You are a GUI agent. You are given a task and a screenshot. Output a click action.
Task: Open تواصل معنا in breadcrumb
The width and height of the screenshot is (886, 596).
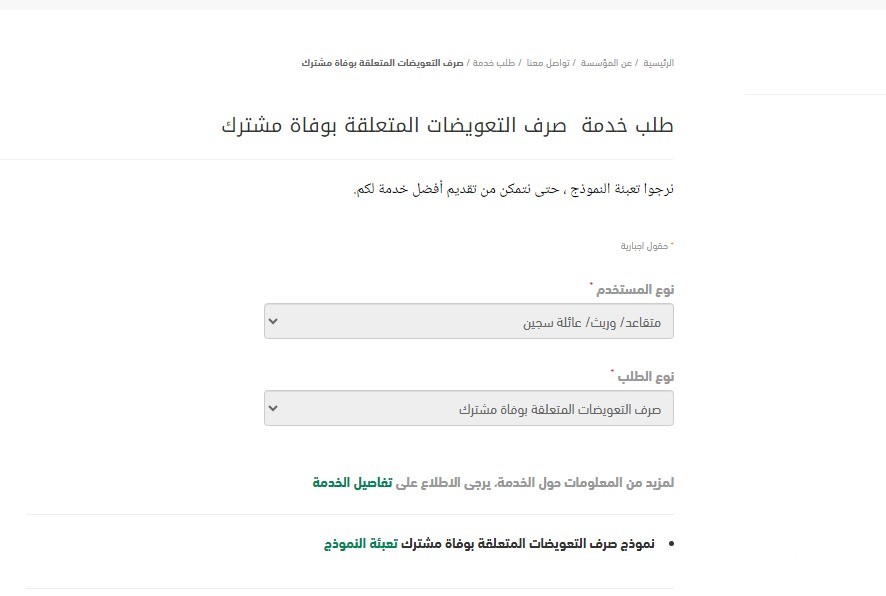tap(548, 63)
